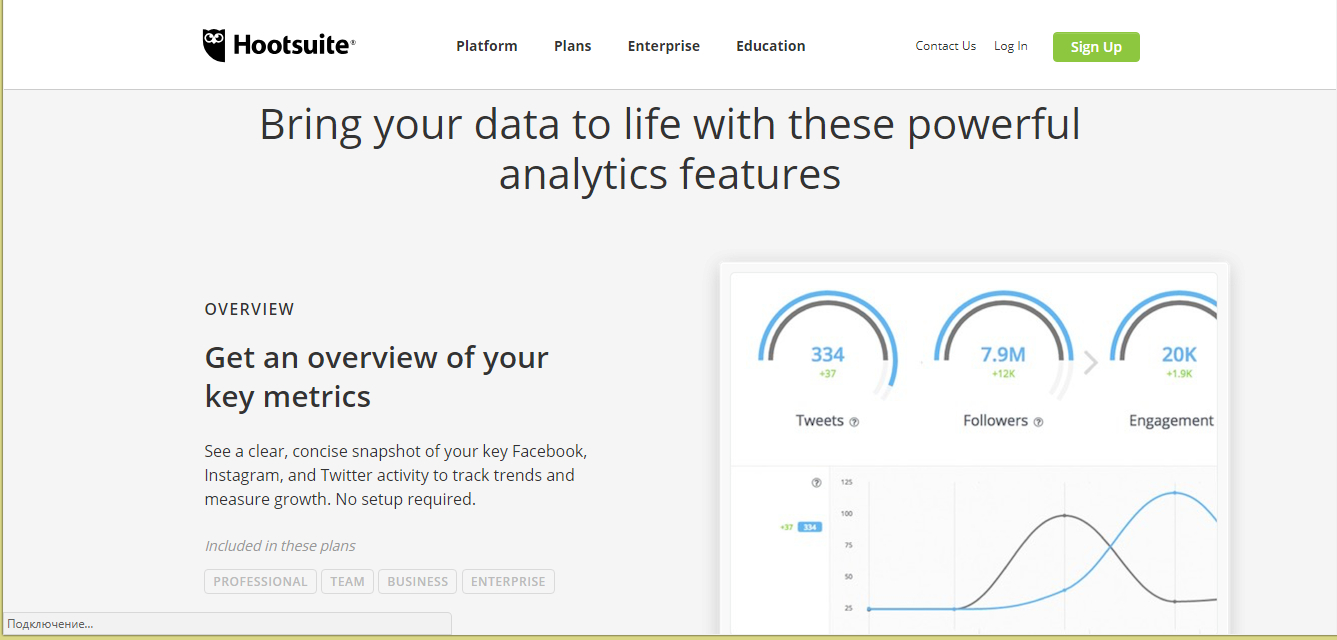
Task: Click the Contact Us link
Action: (945, 46)
